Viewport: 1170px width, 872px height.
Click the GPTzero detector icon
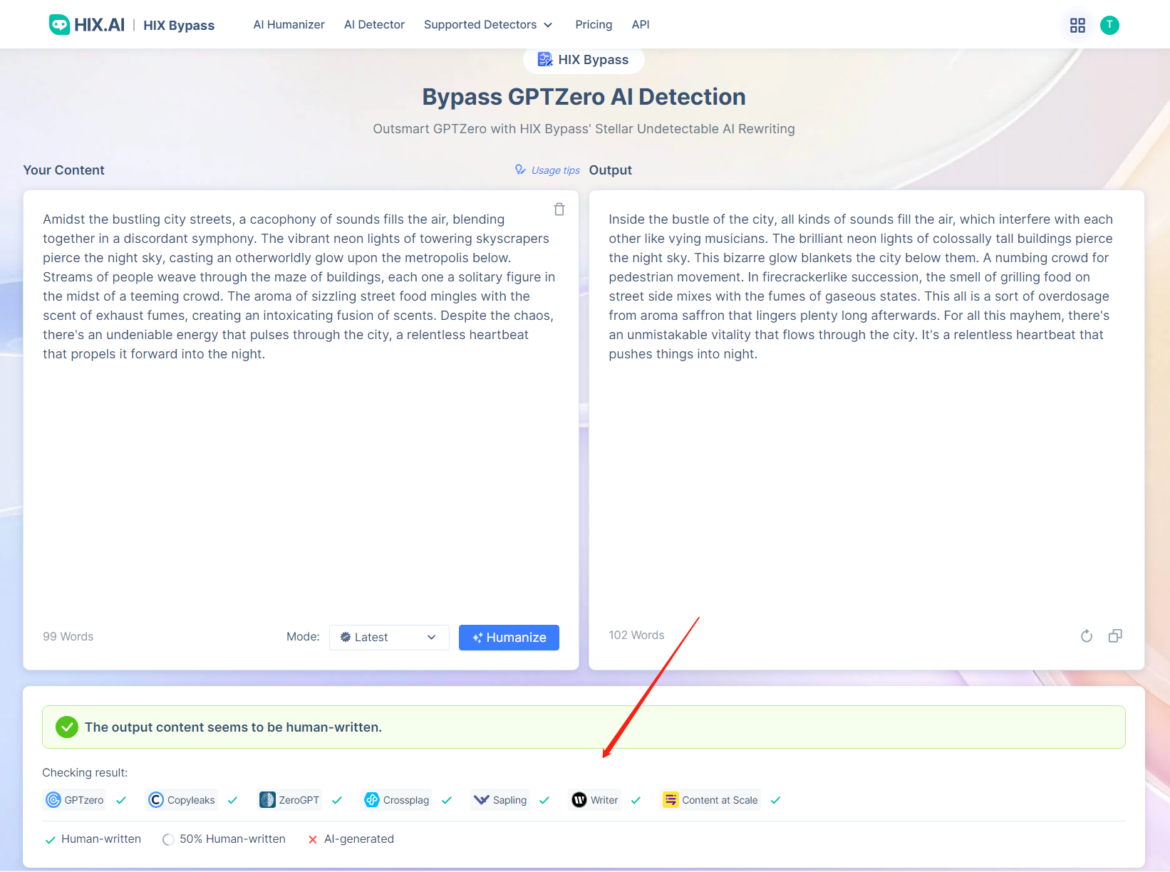tap(54, 800)
